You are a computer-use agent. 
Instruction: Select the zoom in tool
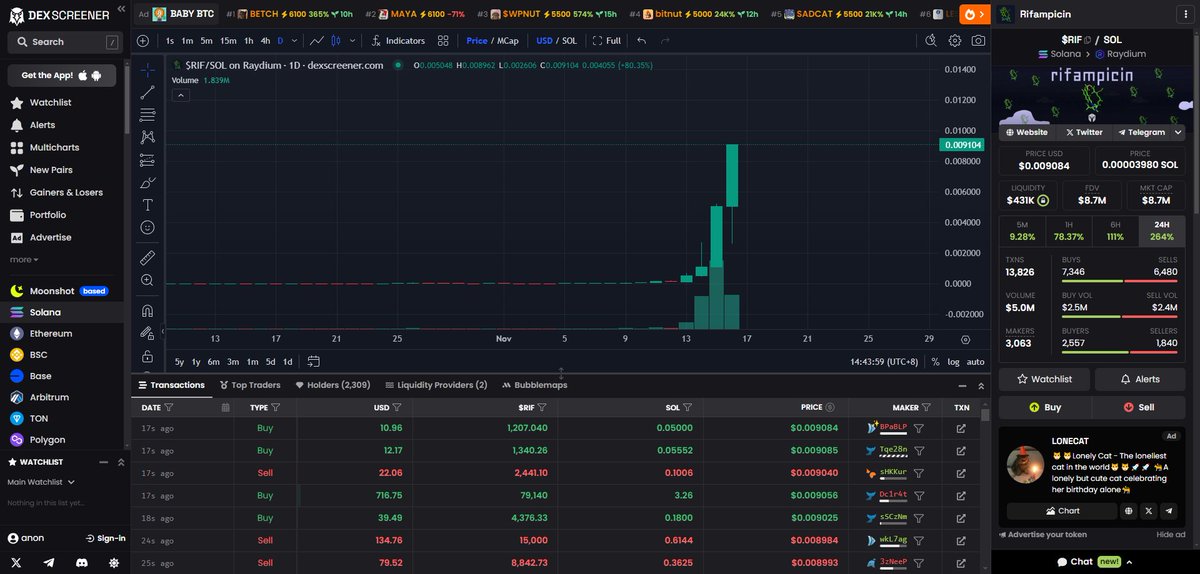[x=148, y=281]
